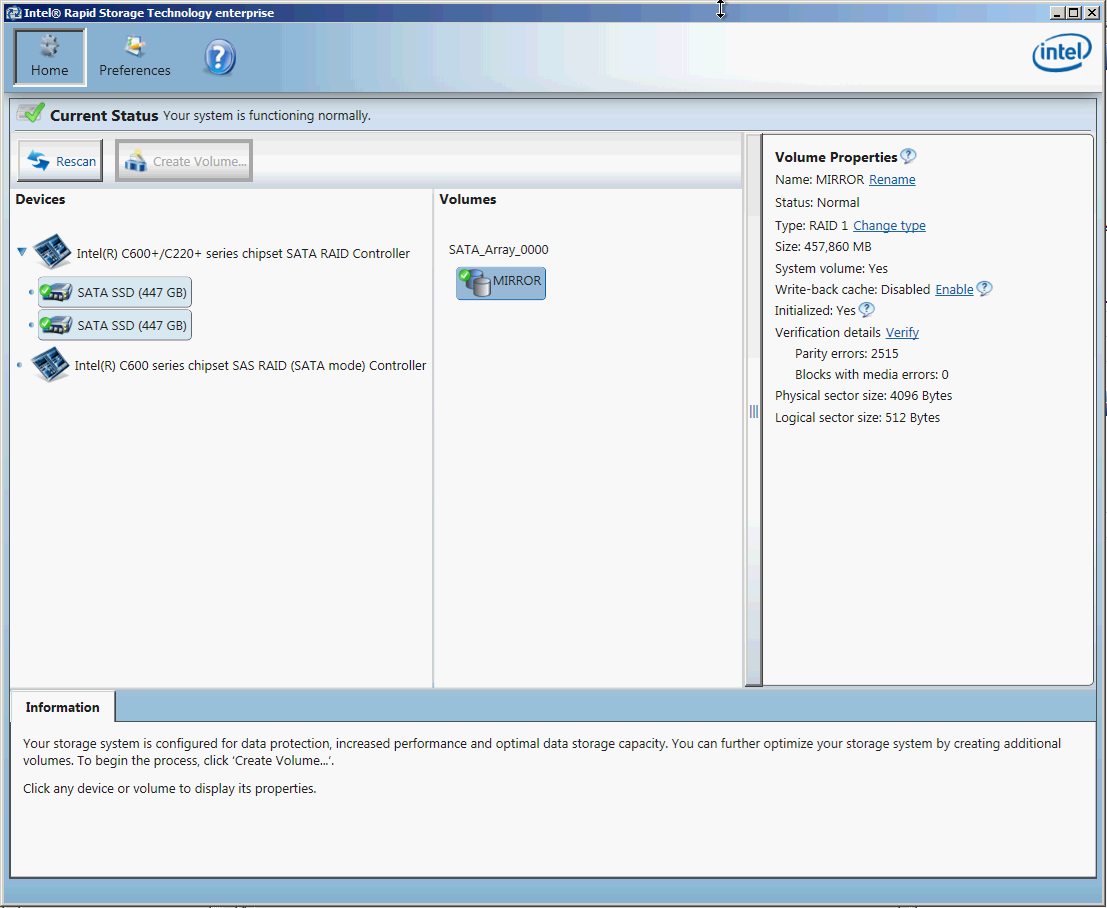Viewport: 1107px width, 908px height.
Task: Minimize the Intel Rapid Storage window
Action: [x=1057, y=12]
